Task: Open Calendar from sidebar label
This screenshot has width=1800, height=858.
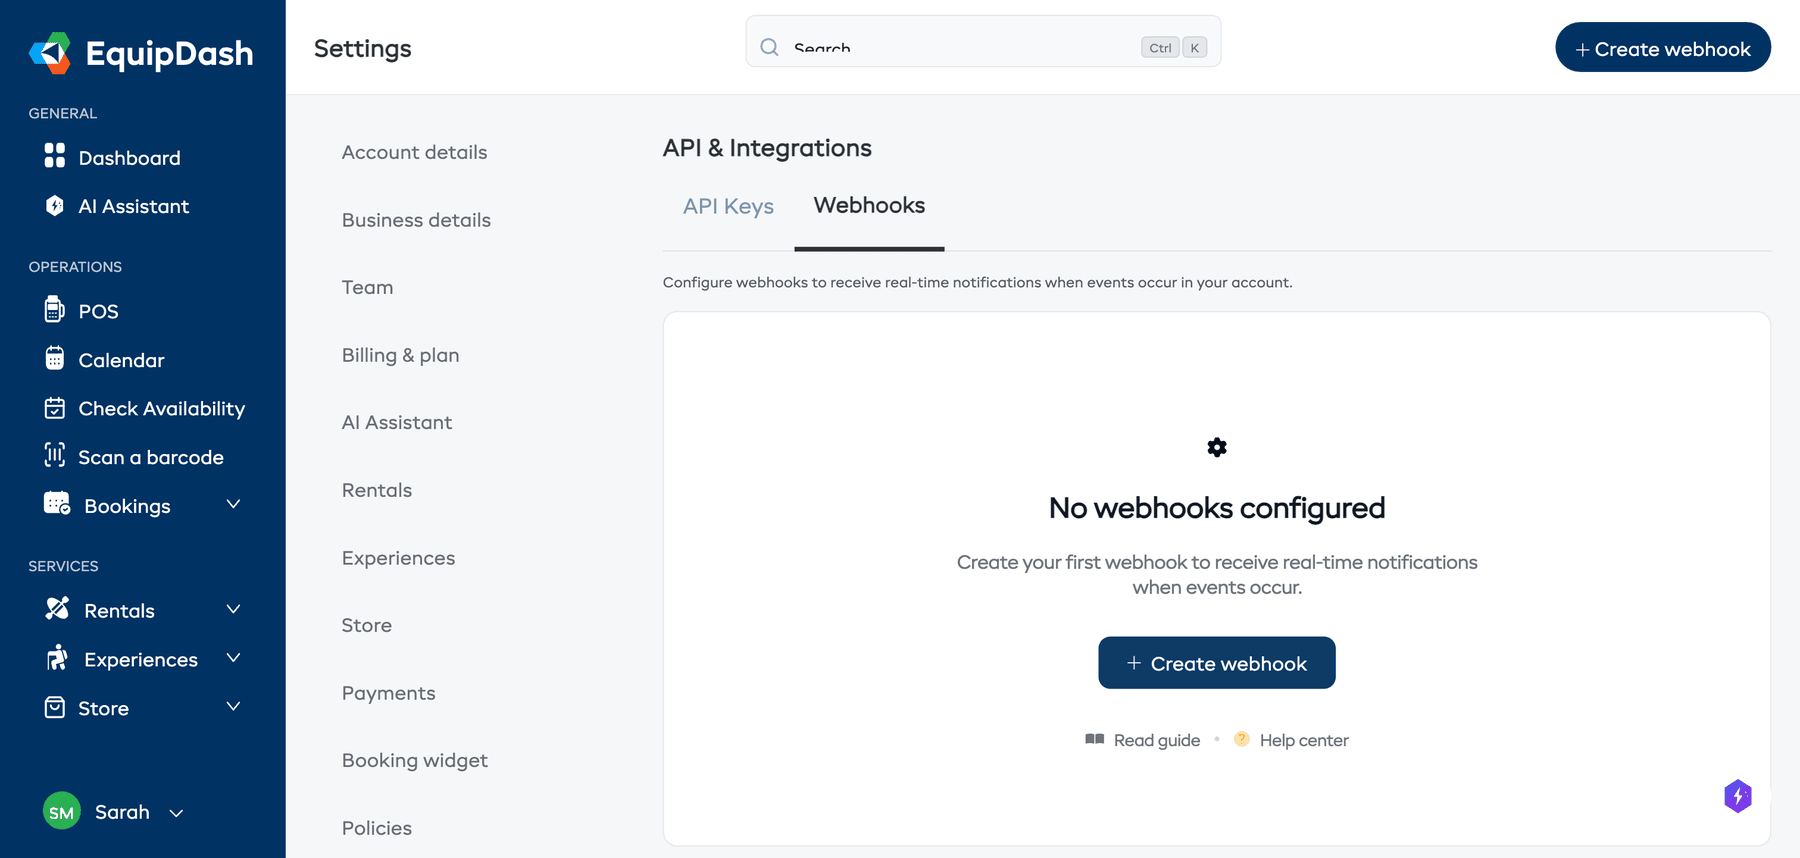Action: point(121,360)
